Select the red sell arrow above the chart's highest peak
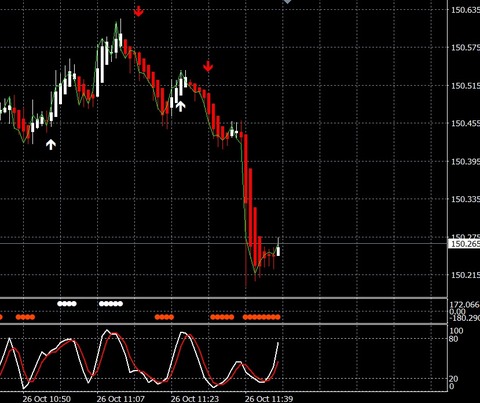The width and height of the screenshot is (480, 403). pyautogui.click(x=138, y=11)
